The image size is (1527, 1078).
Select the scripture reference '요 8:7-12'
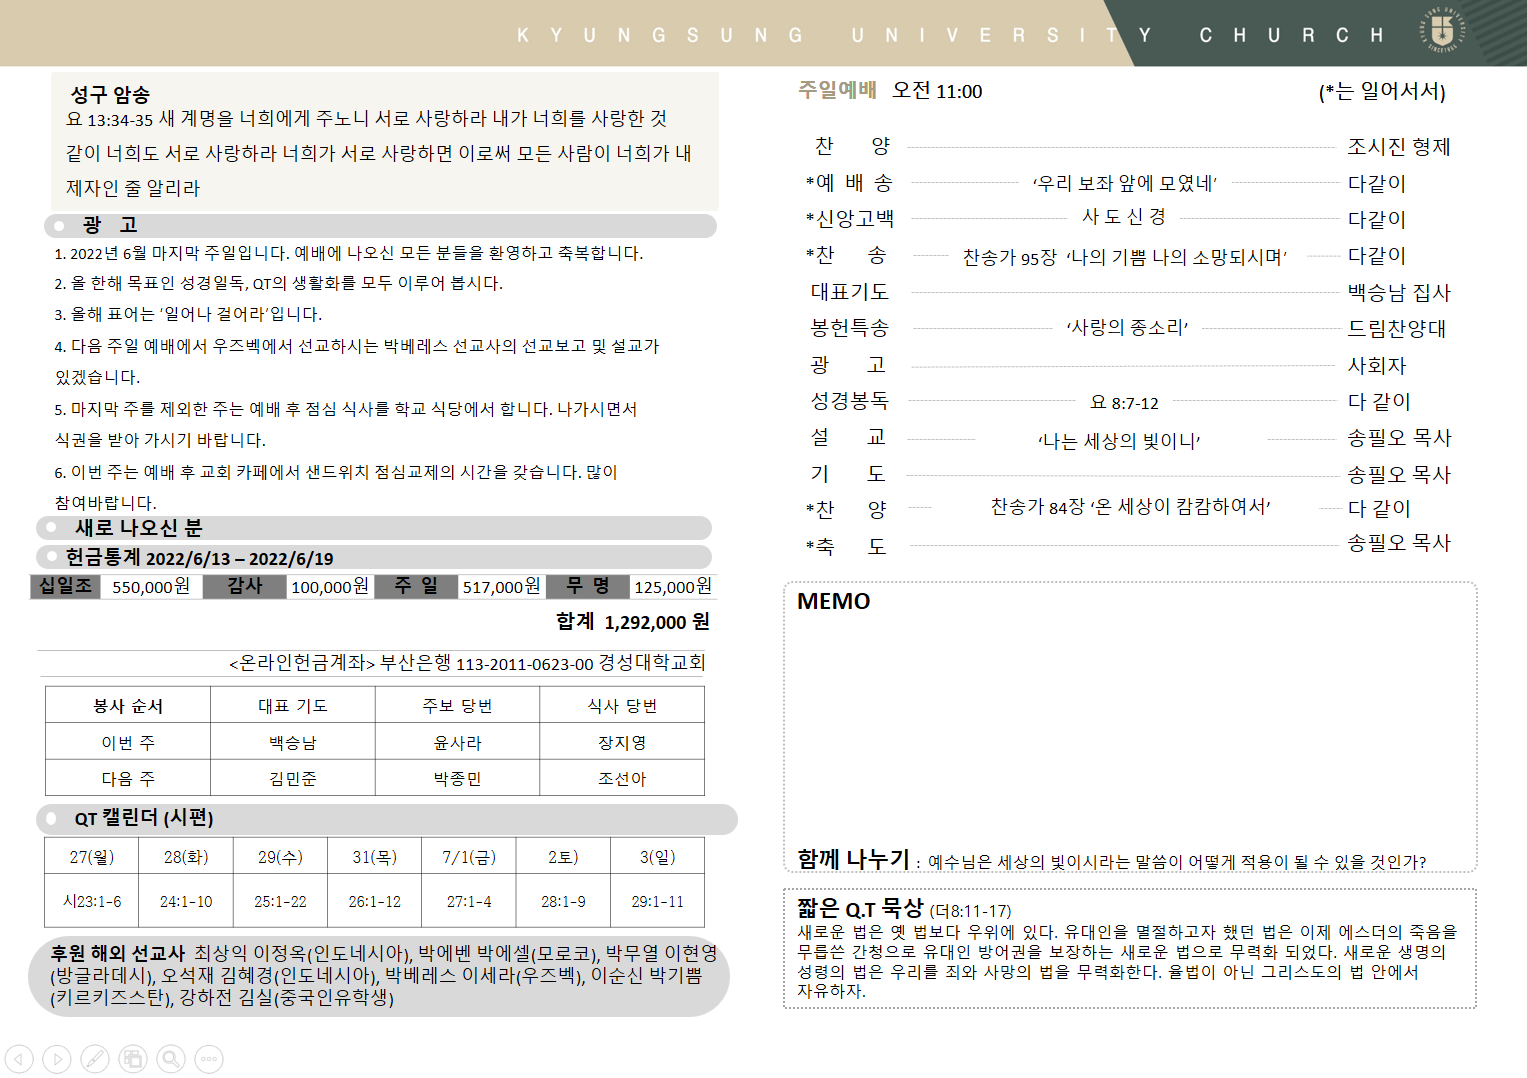(1124, 402)
